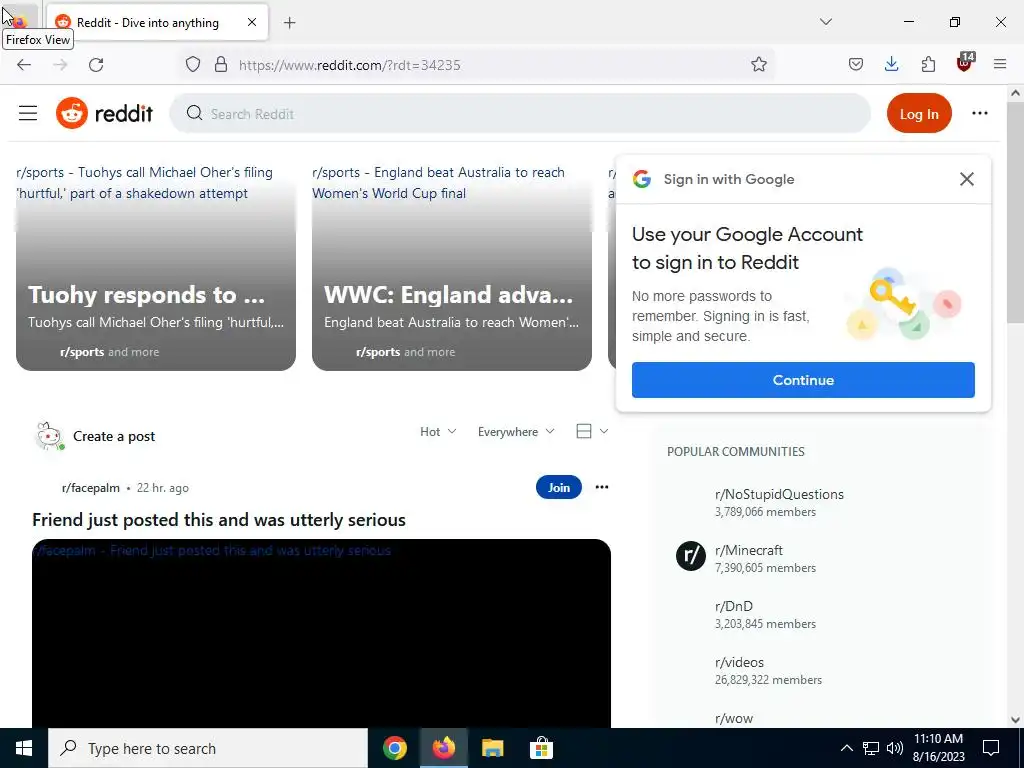
Task: Click the r/Minecraft community icon
Action: [x=690, y=556]
